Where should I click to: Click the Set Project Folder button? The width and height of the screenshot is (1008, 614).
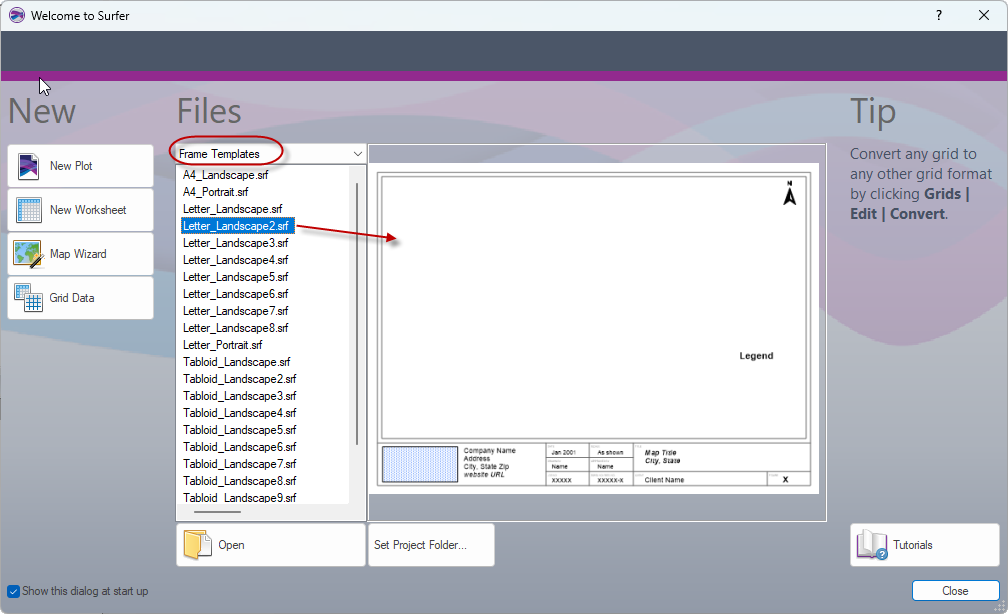[x=431, y=545]
